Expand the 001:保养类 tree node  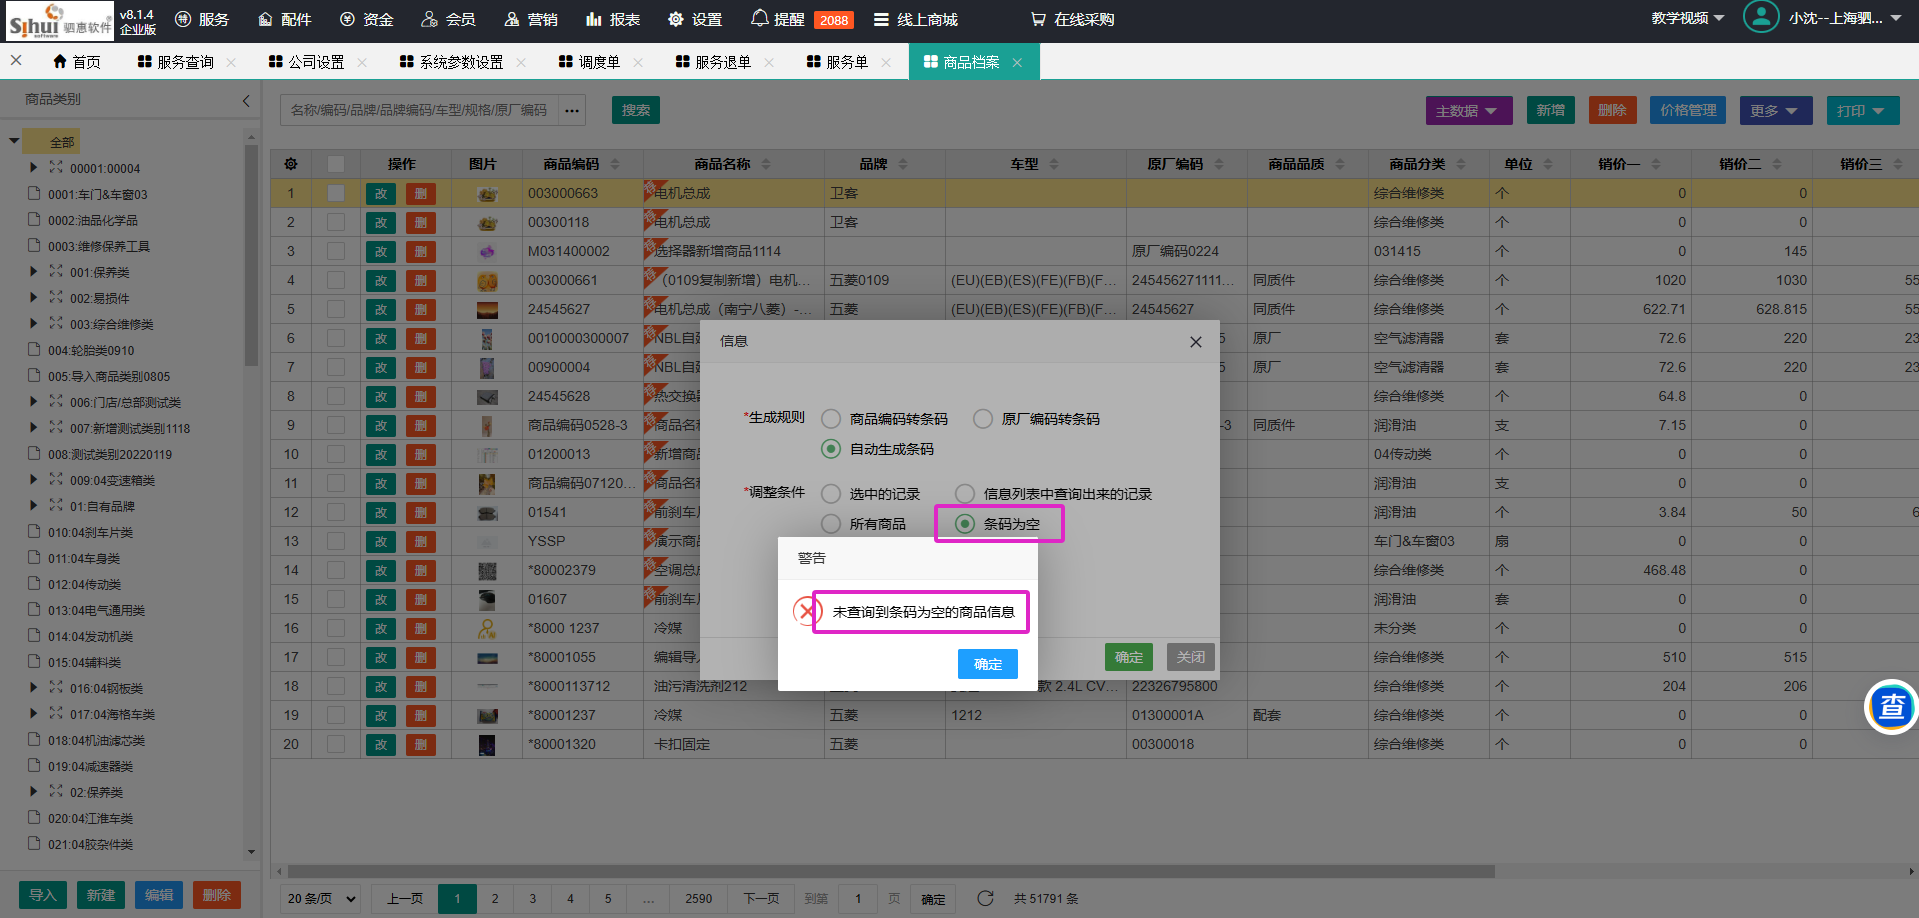coord(34,272)
